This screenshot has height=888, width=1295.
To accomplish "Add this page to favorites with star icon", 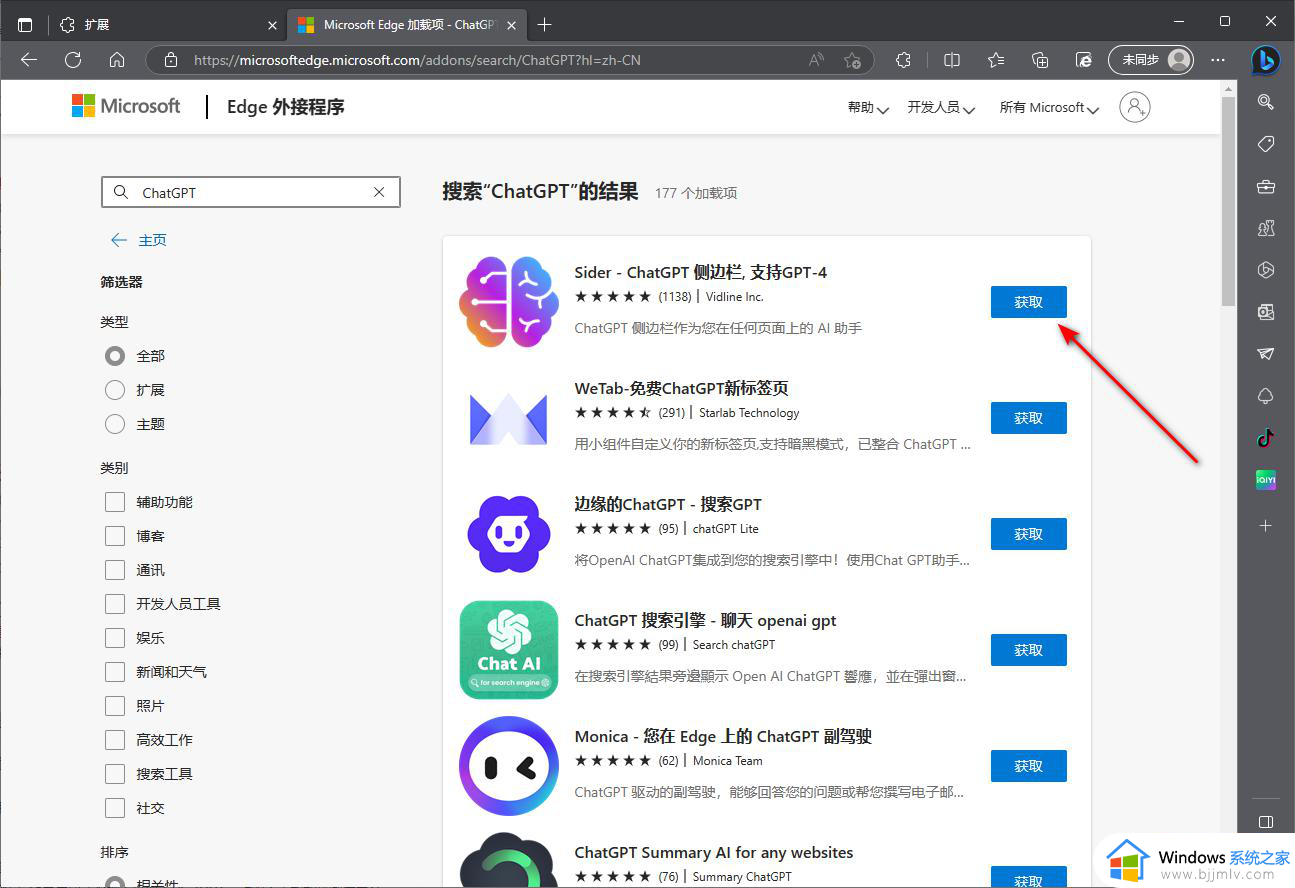I will click(852, 60).
